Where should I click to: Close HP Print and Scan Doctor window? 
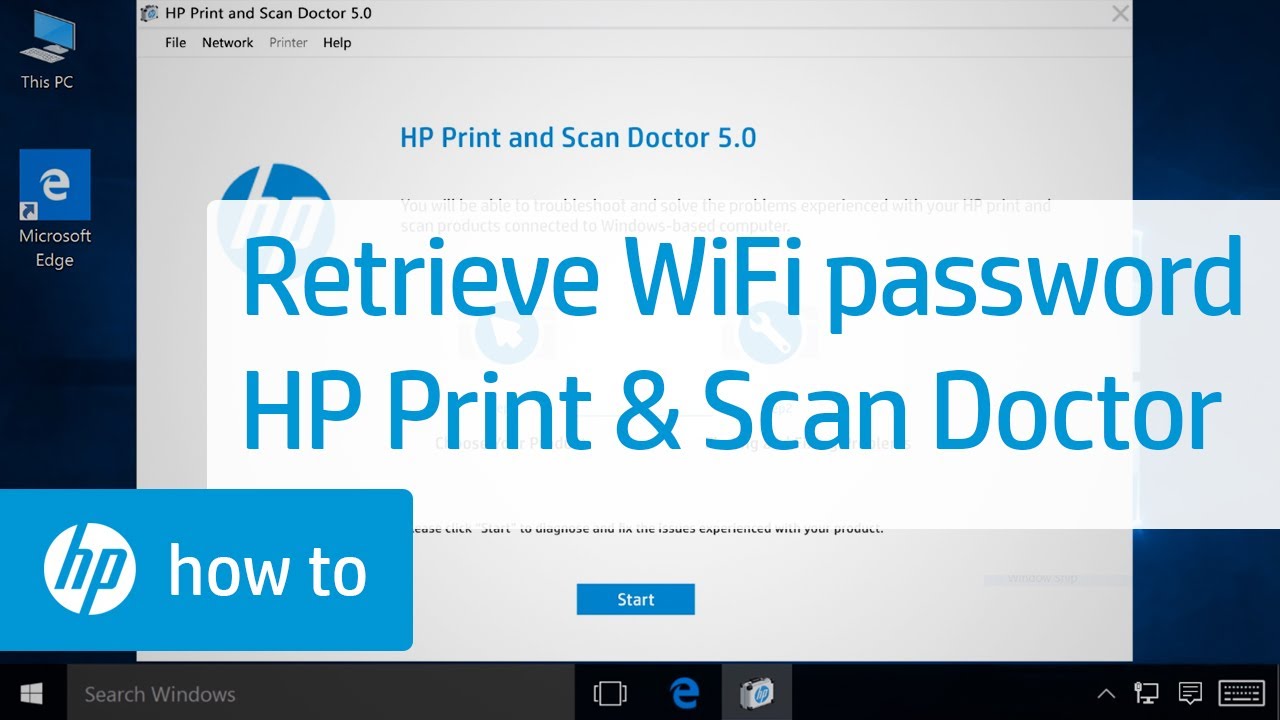coord(1120,14)
